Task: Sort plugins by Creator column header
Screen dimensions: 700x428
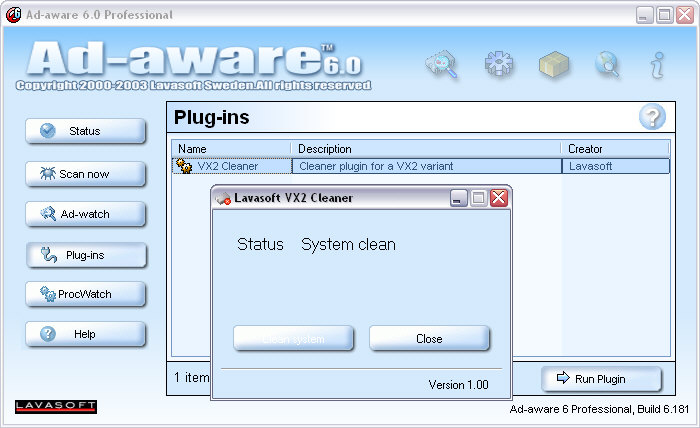Action: pyautogui.click(x=616, y=149)
